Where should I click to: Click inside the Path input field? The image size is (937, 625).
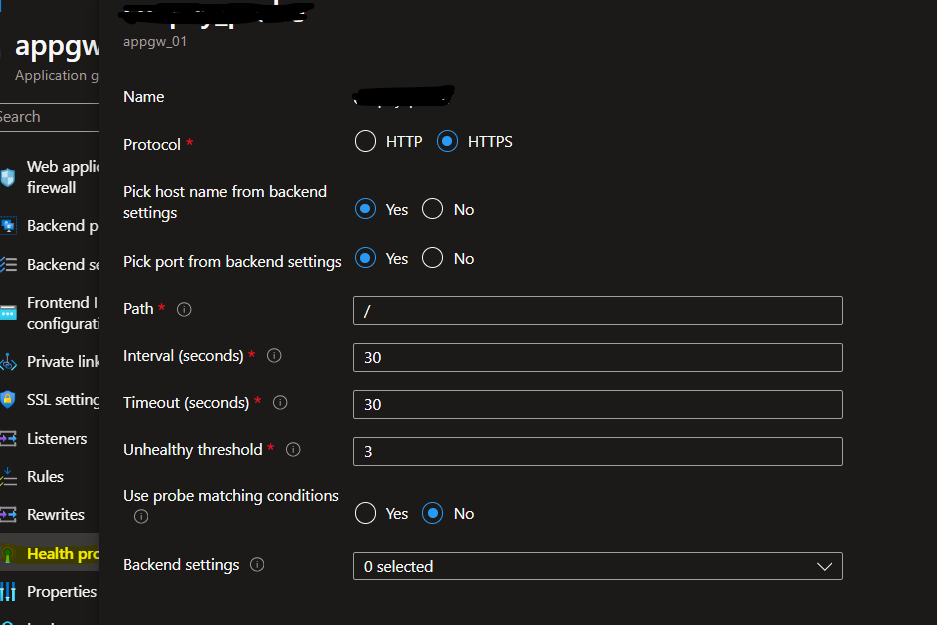pyautogui.click(x=597, y=310)
